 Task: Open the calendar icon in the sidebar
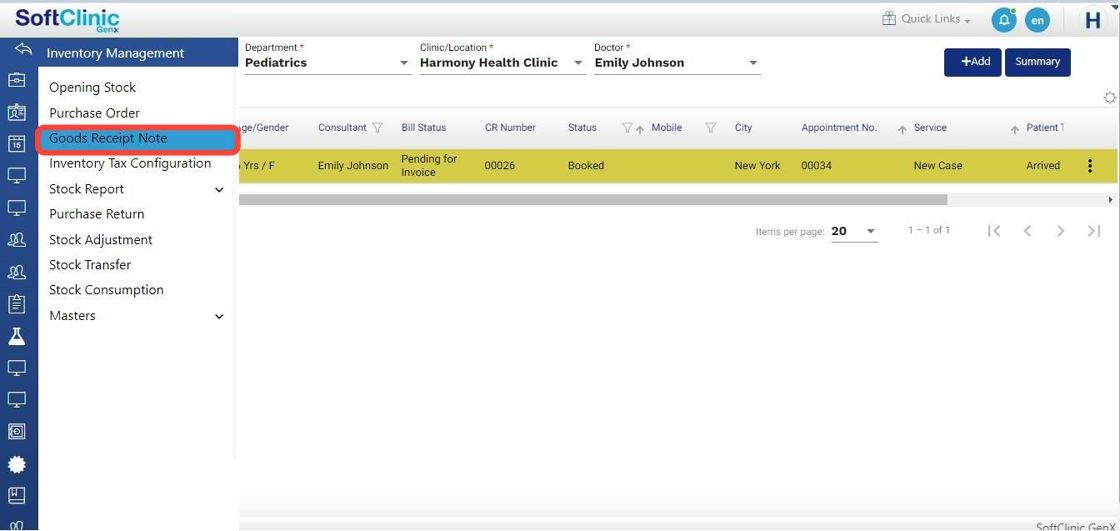tap(17, 144)
